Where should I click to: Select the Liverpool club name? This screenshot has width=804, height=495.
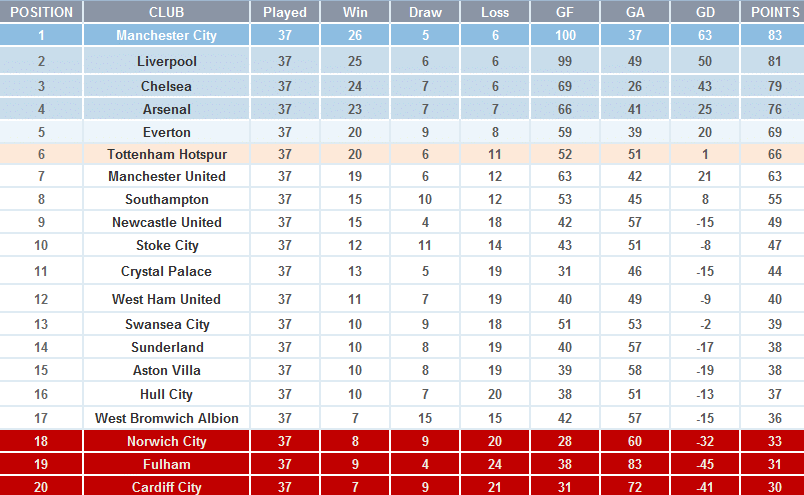(x=166, y=62)
